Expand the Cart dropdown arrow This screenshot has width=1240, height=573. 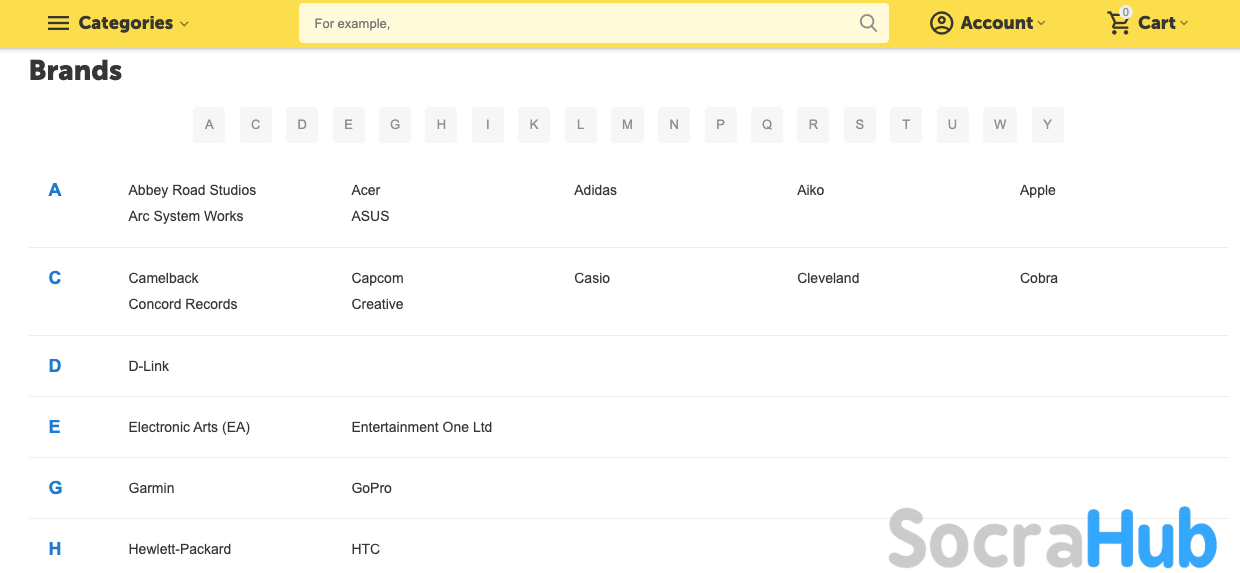click(x=1184, y=24)
